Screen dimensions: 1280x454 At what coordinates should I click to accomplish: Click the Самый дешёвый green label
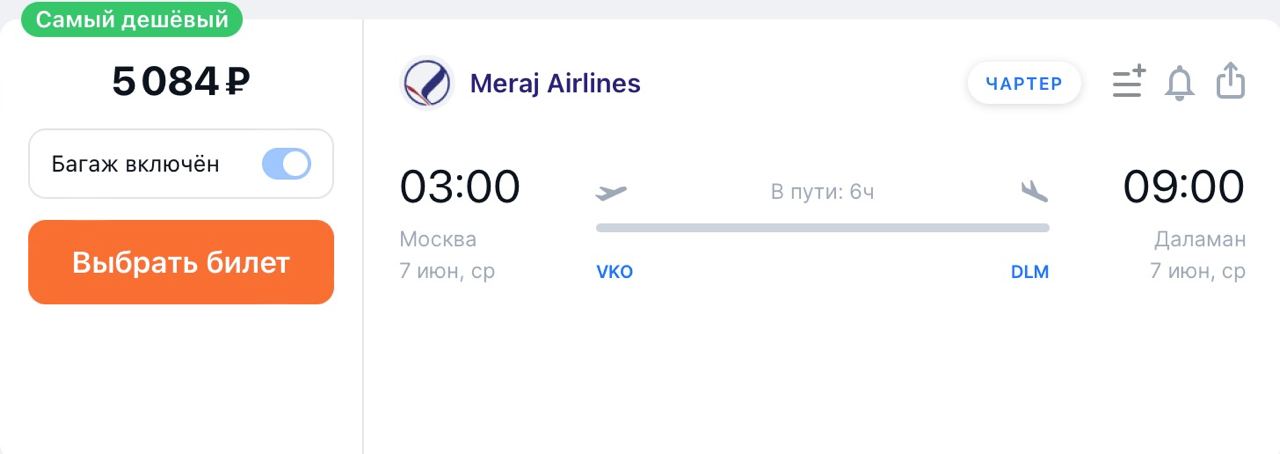pos(132,19)
